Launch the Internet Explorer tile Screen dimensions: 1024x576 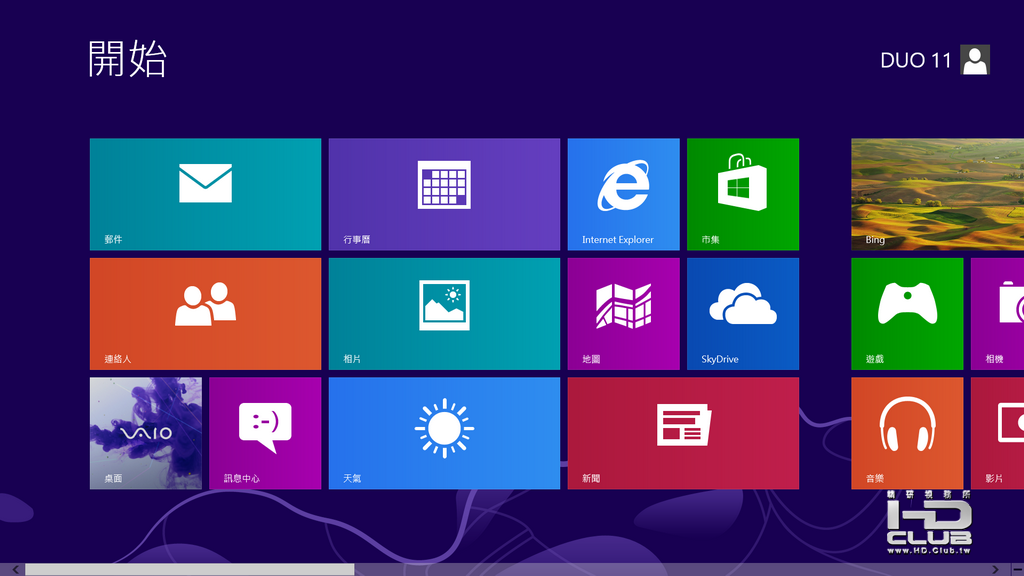(623, 194)
